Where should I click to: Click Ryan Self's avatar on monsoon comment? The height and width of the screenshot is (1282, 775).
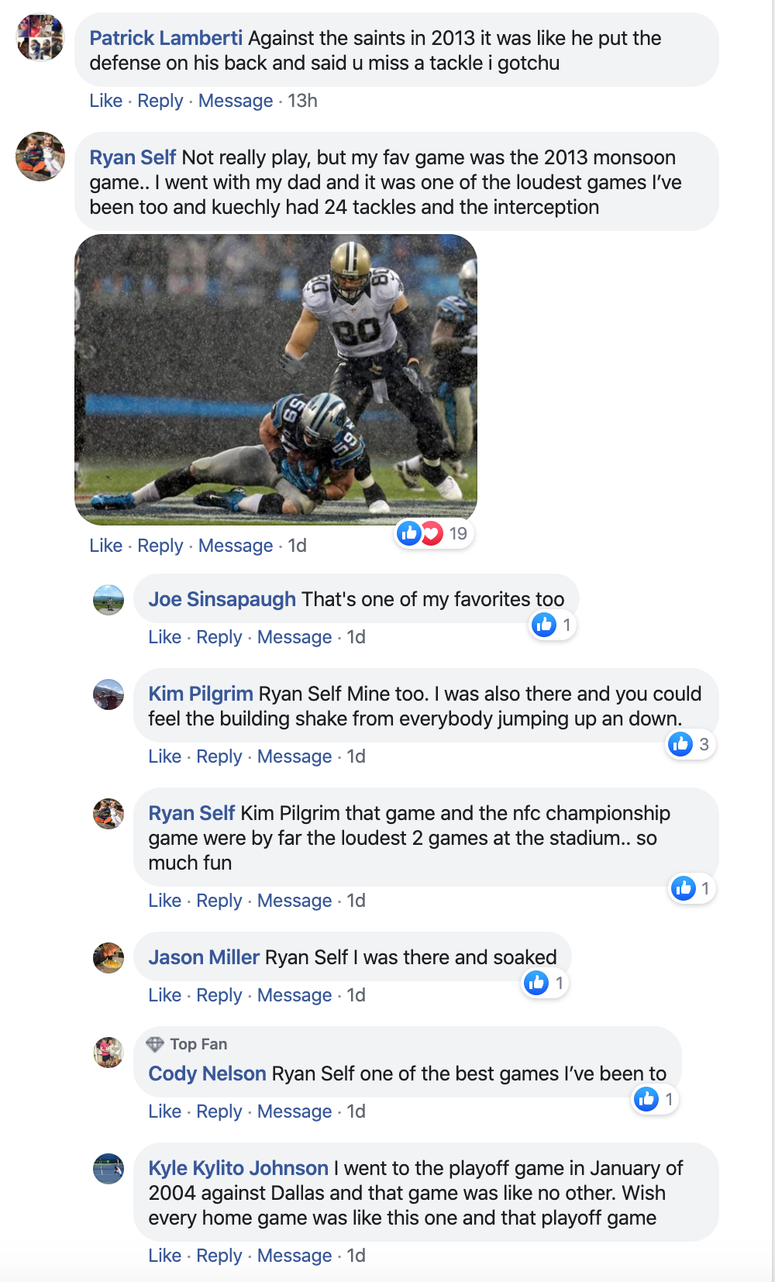pyautogui.click(x=41, y=157)
